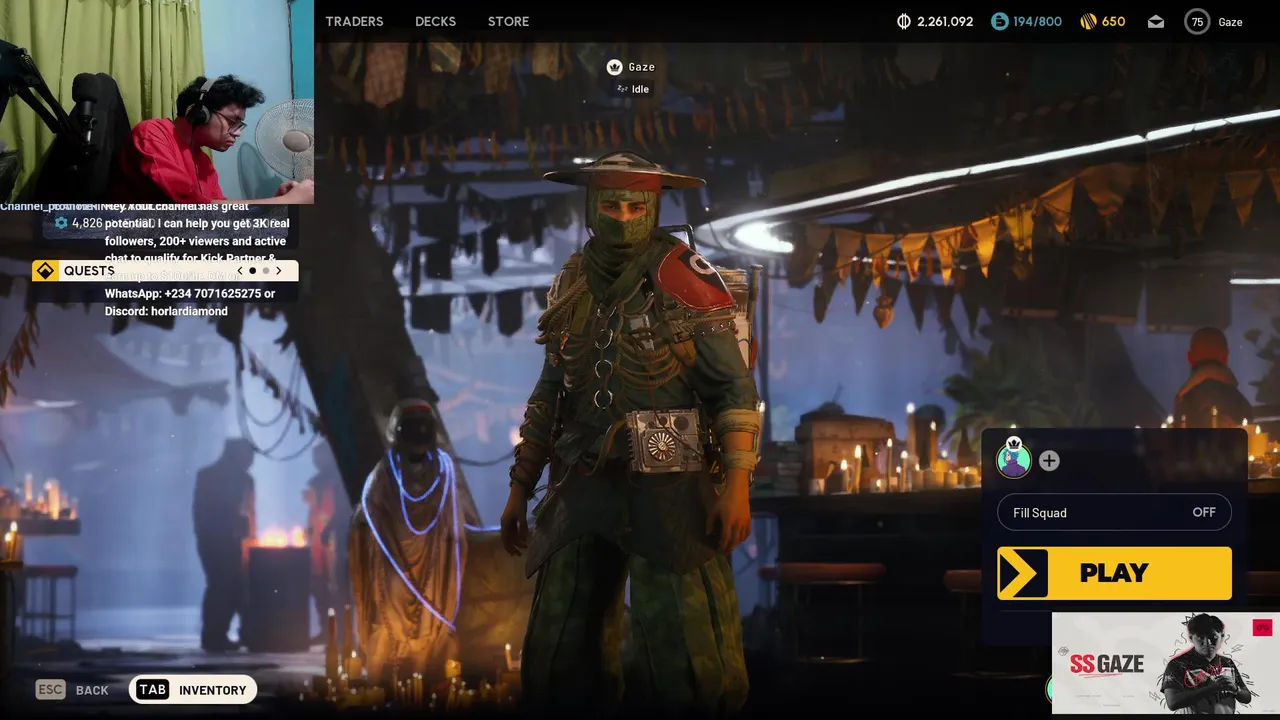Click the SS GAZE stream banner
The width and height of the screenshot is (1280, 720).
pyautogui.click(x=1165, y=663)
